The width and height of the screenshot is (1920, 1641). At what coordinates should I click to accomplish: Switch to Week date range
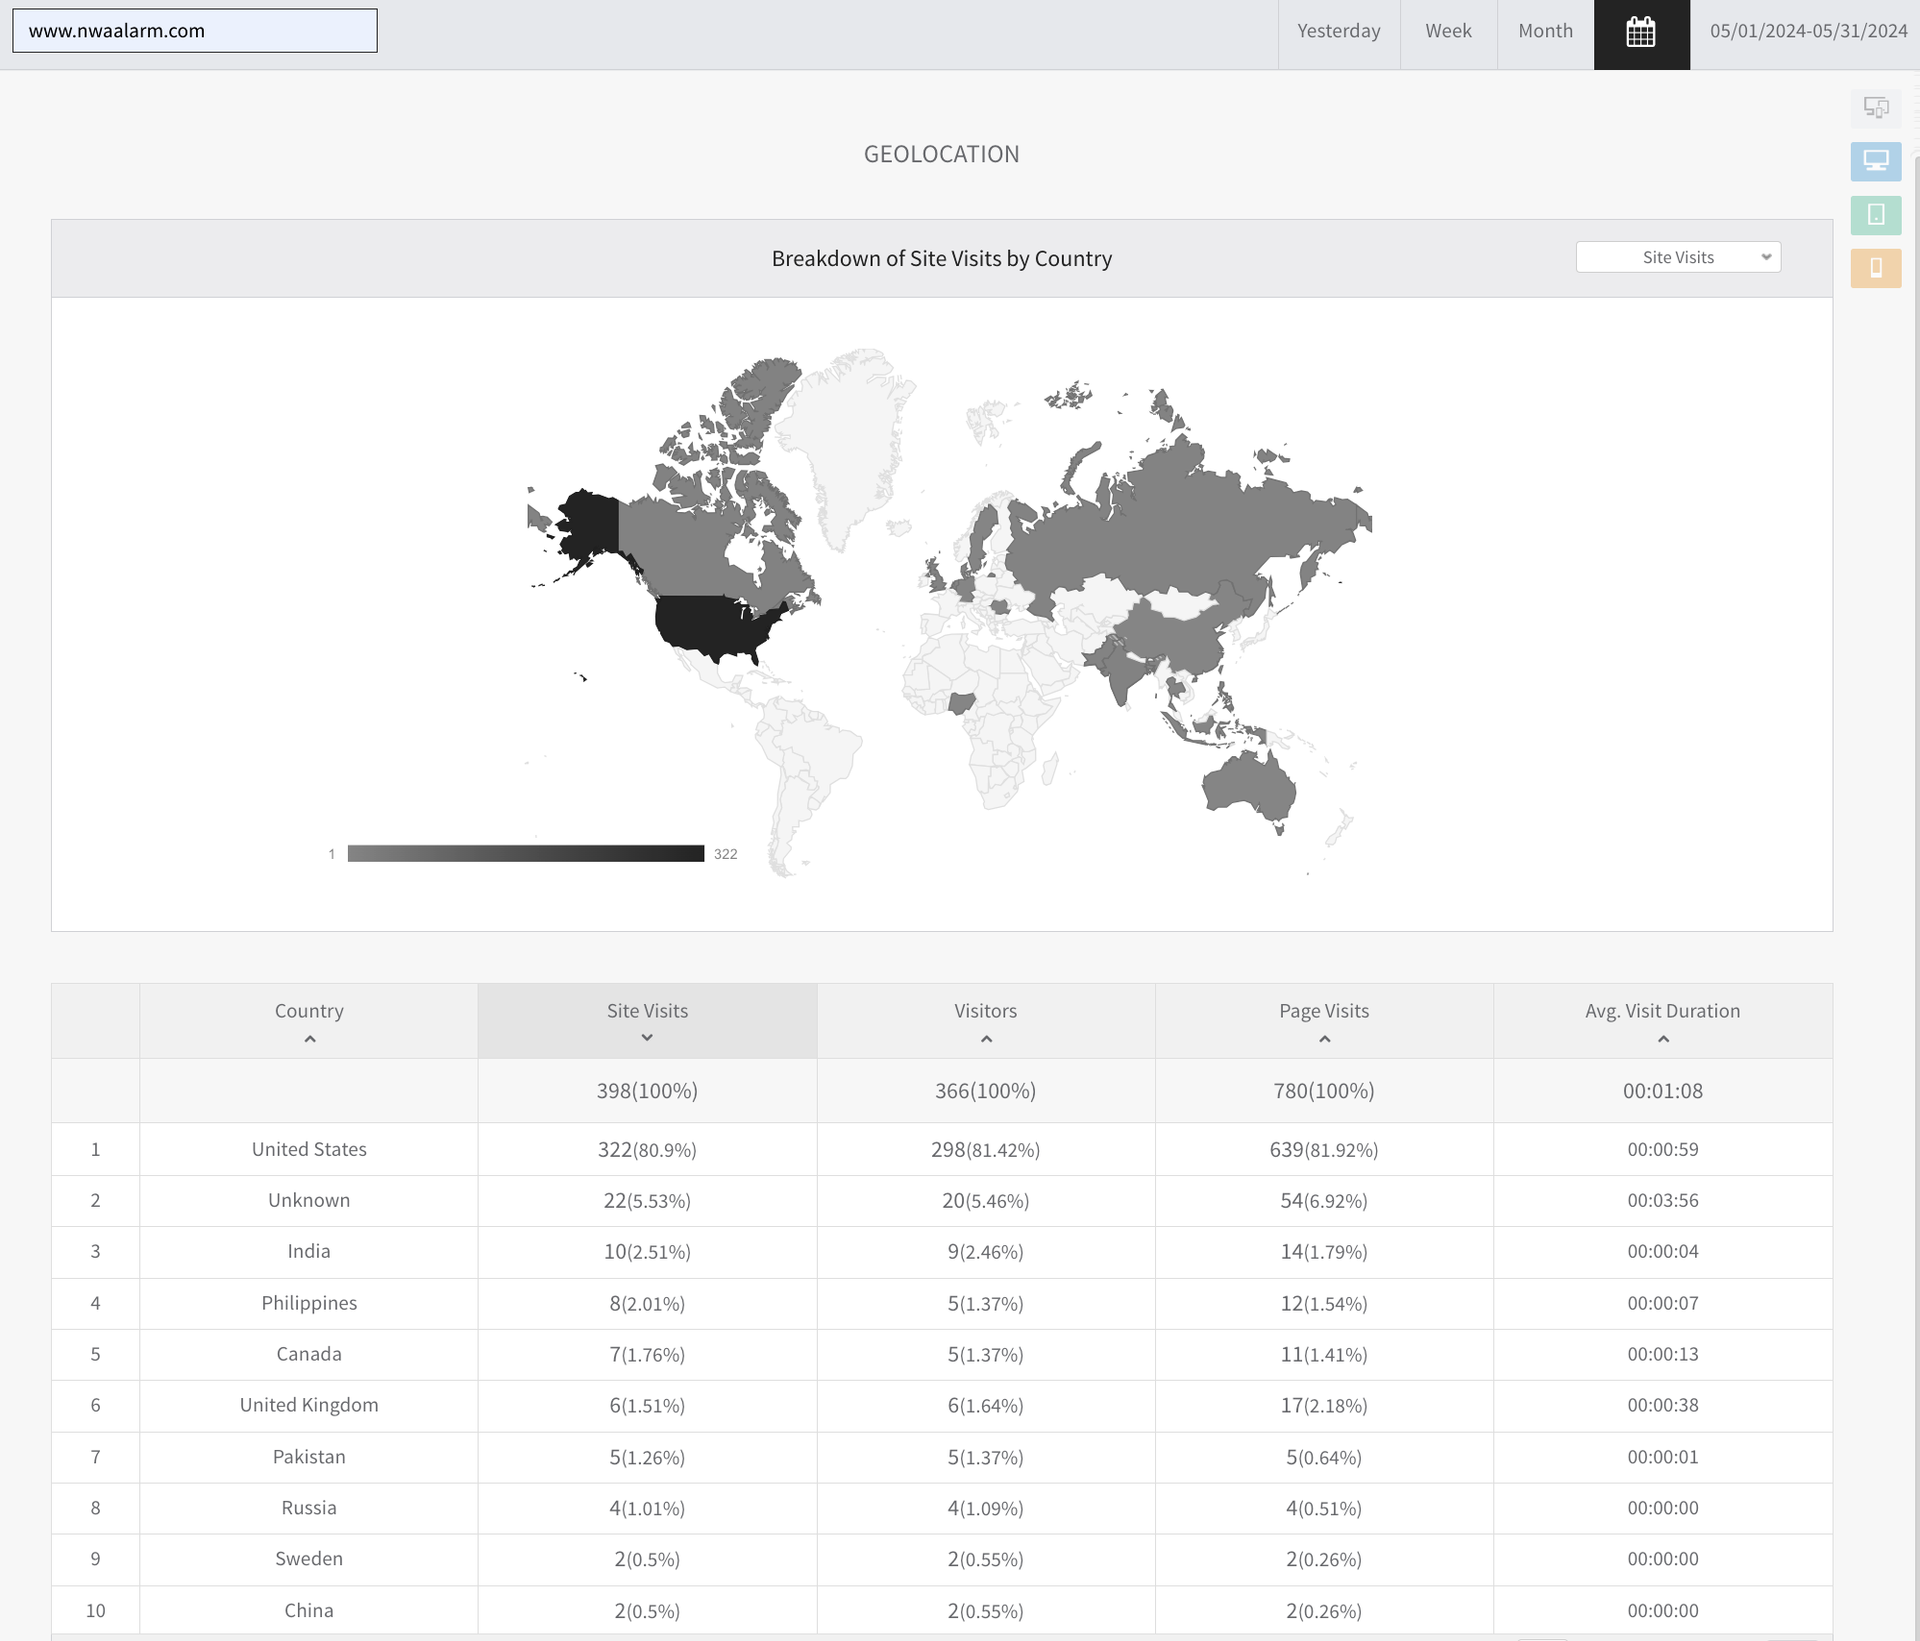[1447, 32]
